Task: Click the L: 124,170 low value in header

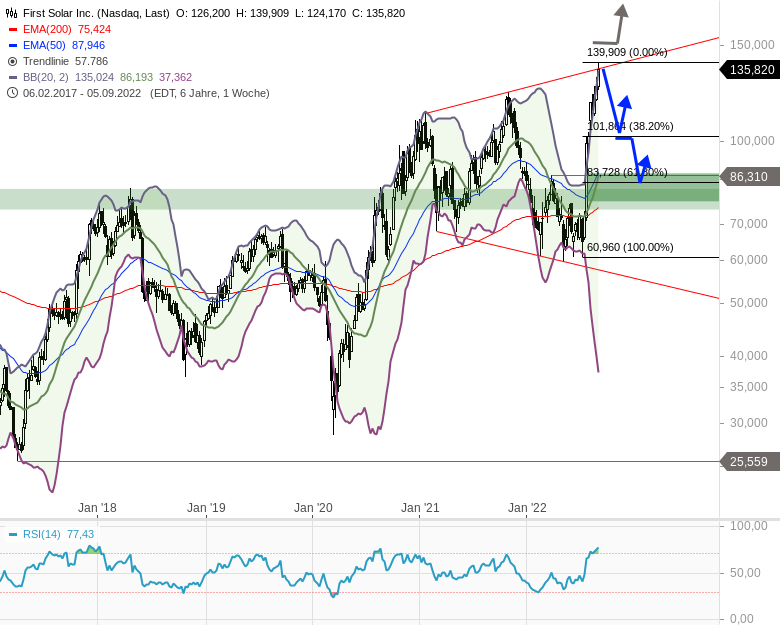Action: 320,13
